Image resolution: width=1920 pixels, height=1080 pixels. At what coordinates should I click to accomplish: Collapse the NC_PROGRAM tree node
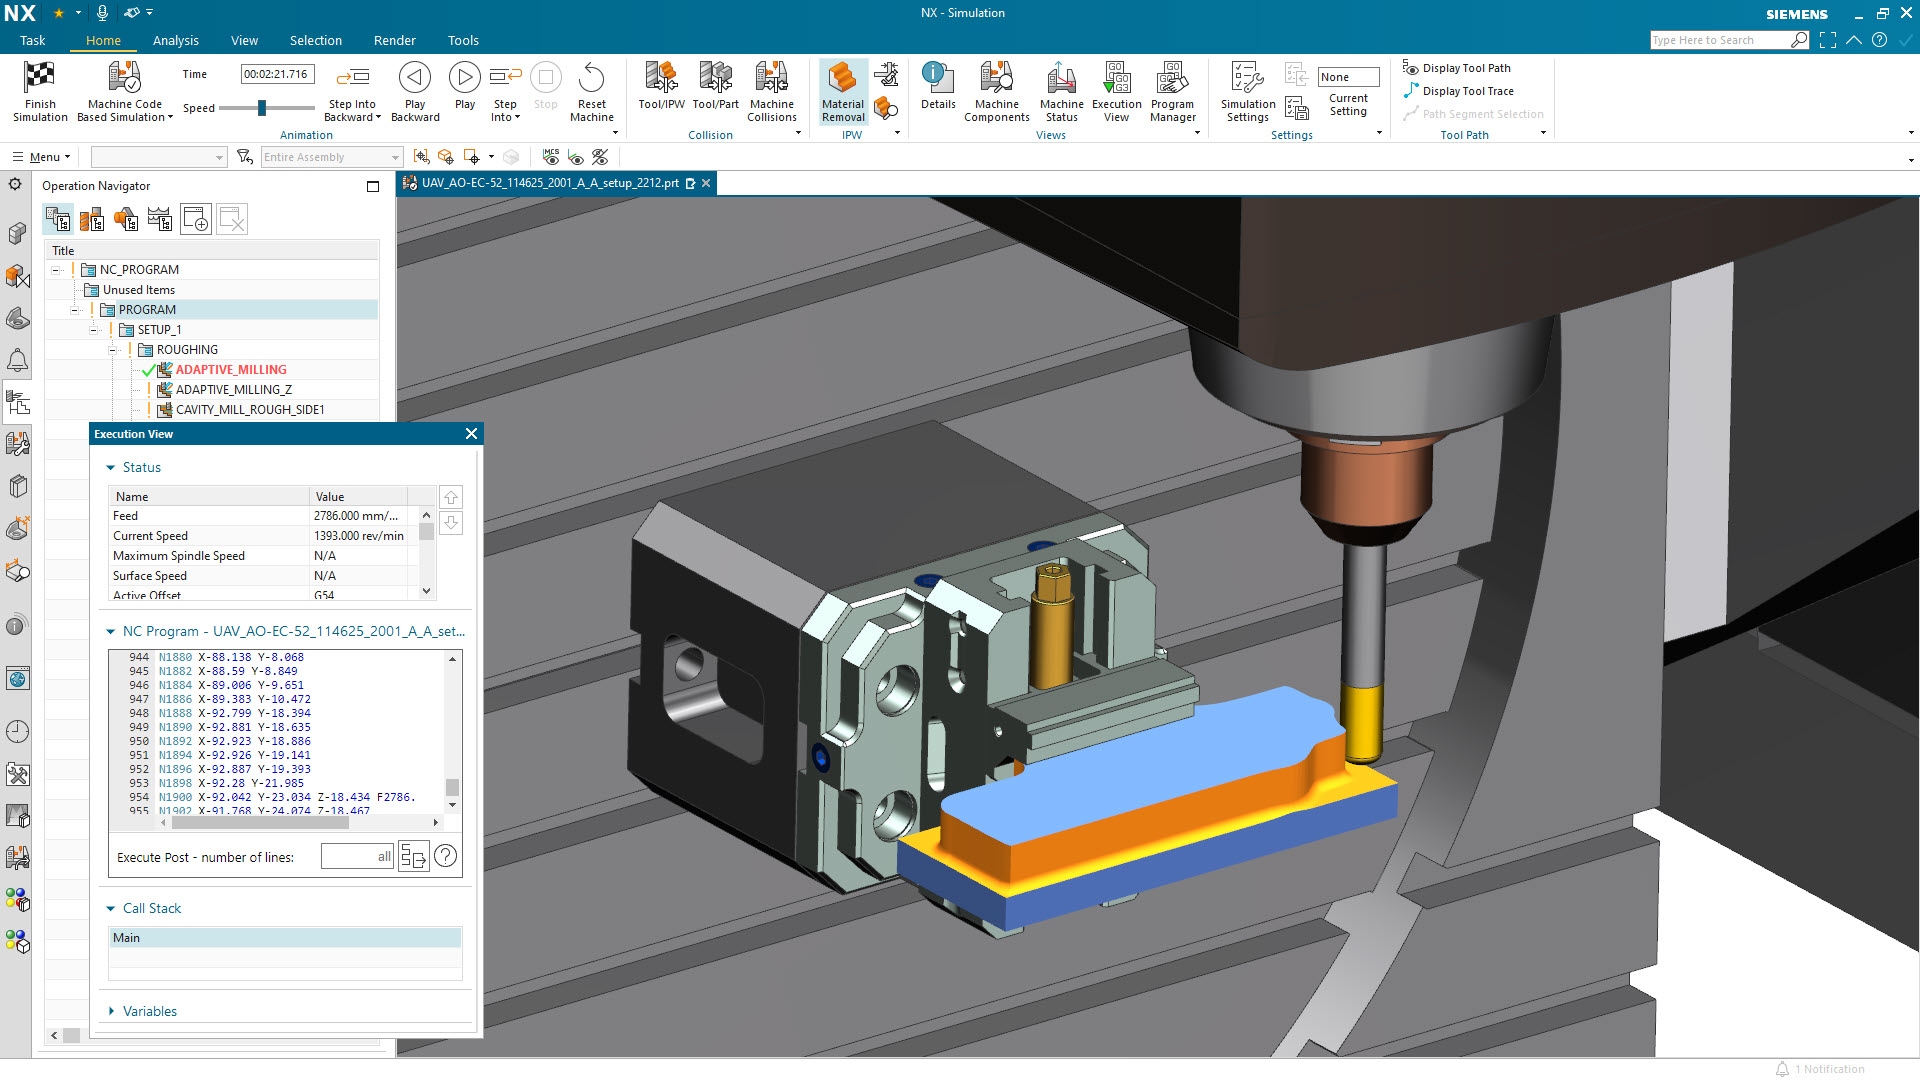click(57, 270)
